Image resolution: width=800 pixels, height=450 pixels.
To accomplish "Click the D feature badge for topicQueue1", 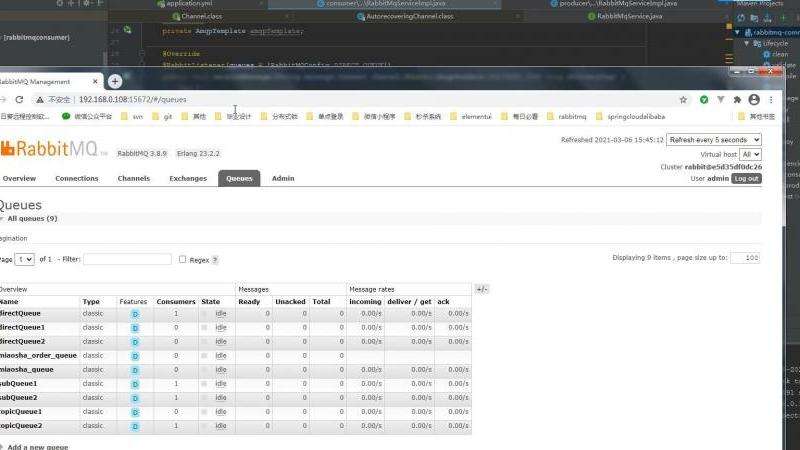I will 135,412.
